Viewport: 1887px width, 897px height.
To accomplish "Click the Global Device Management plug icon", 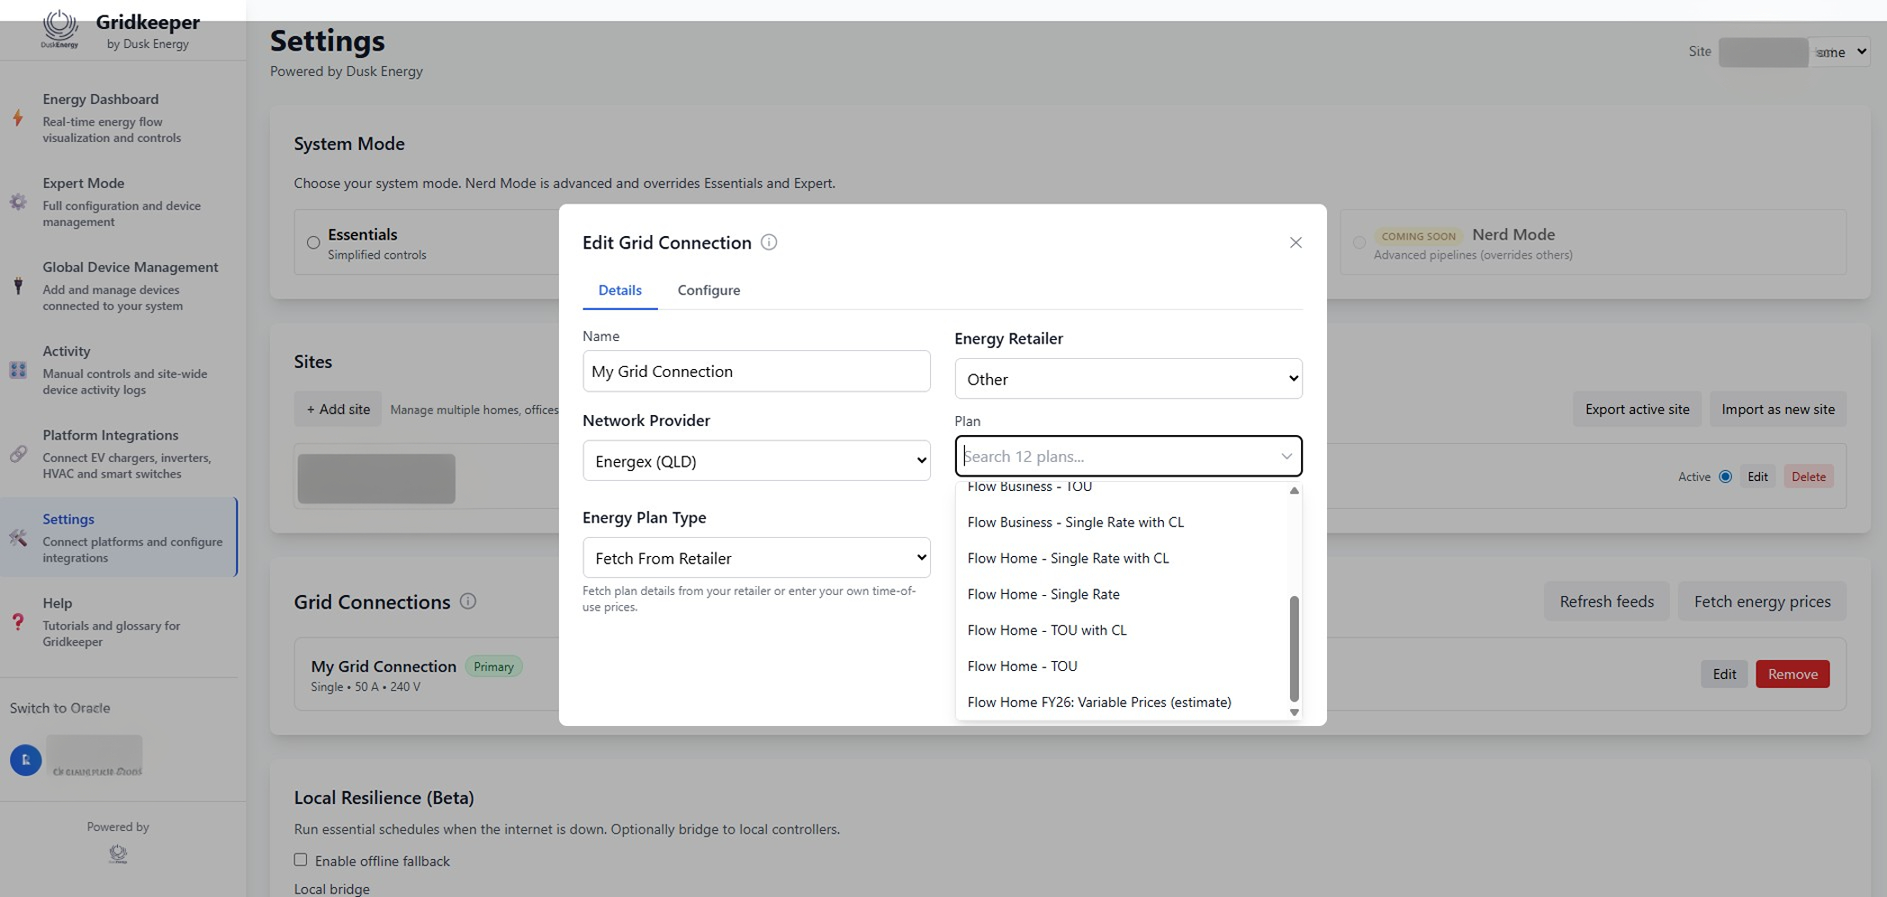I will click(18, 286).
